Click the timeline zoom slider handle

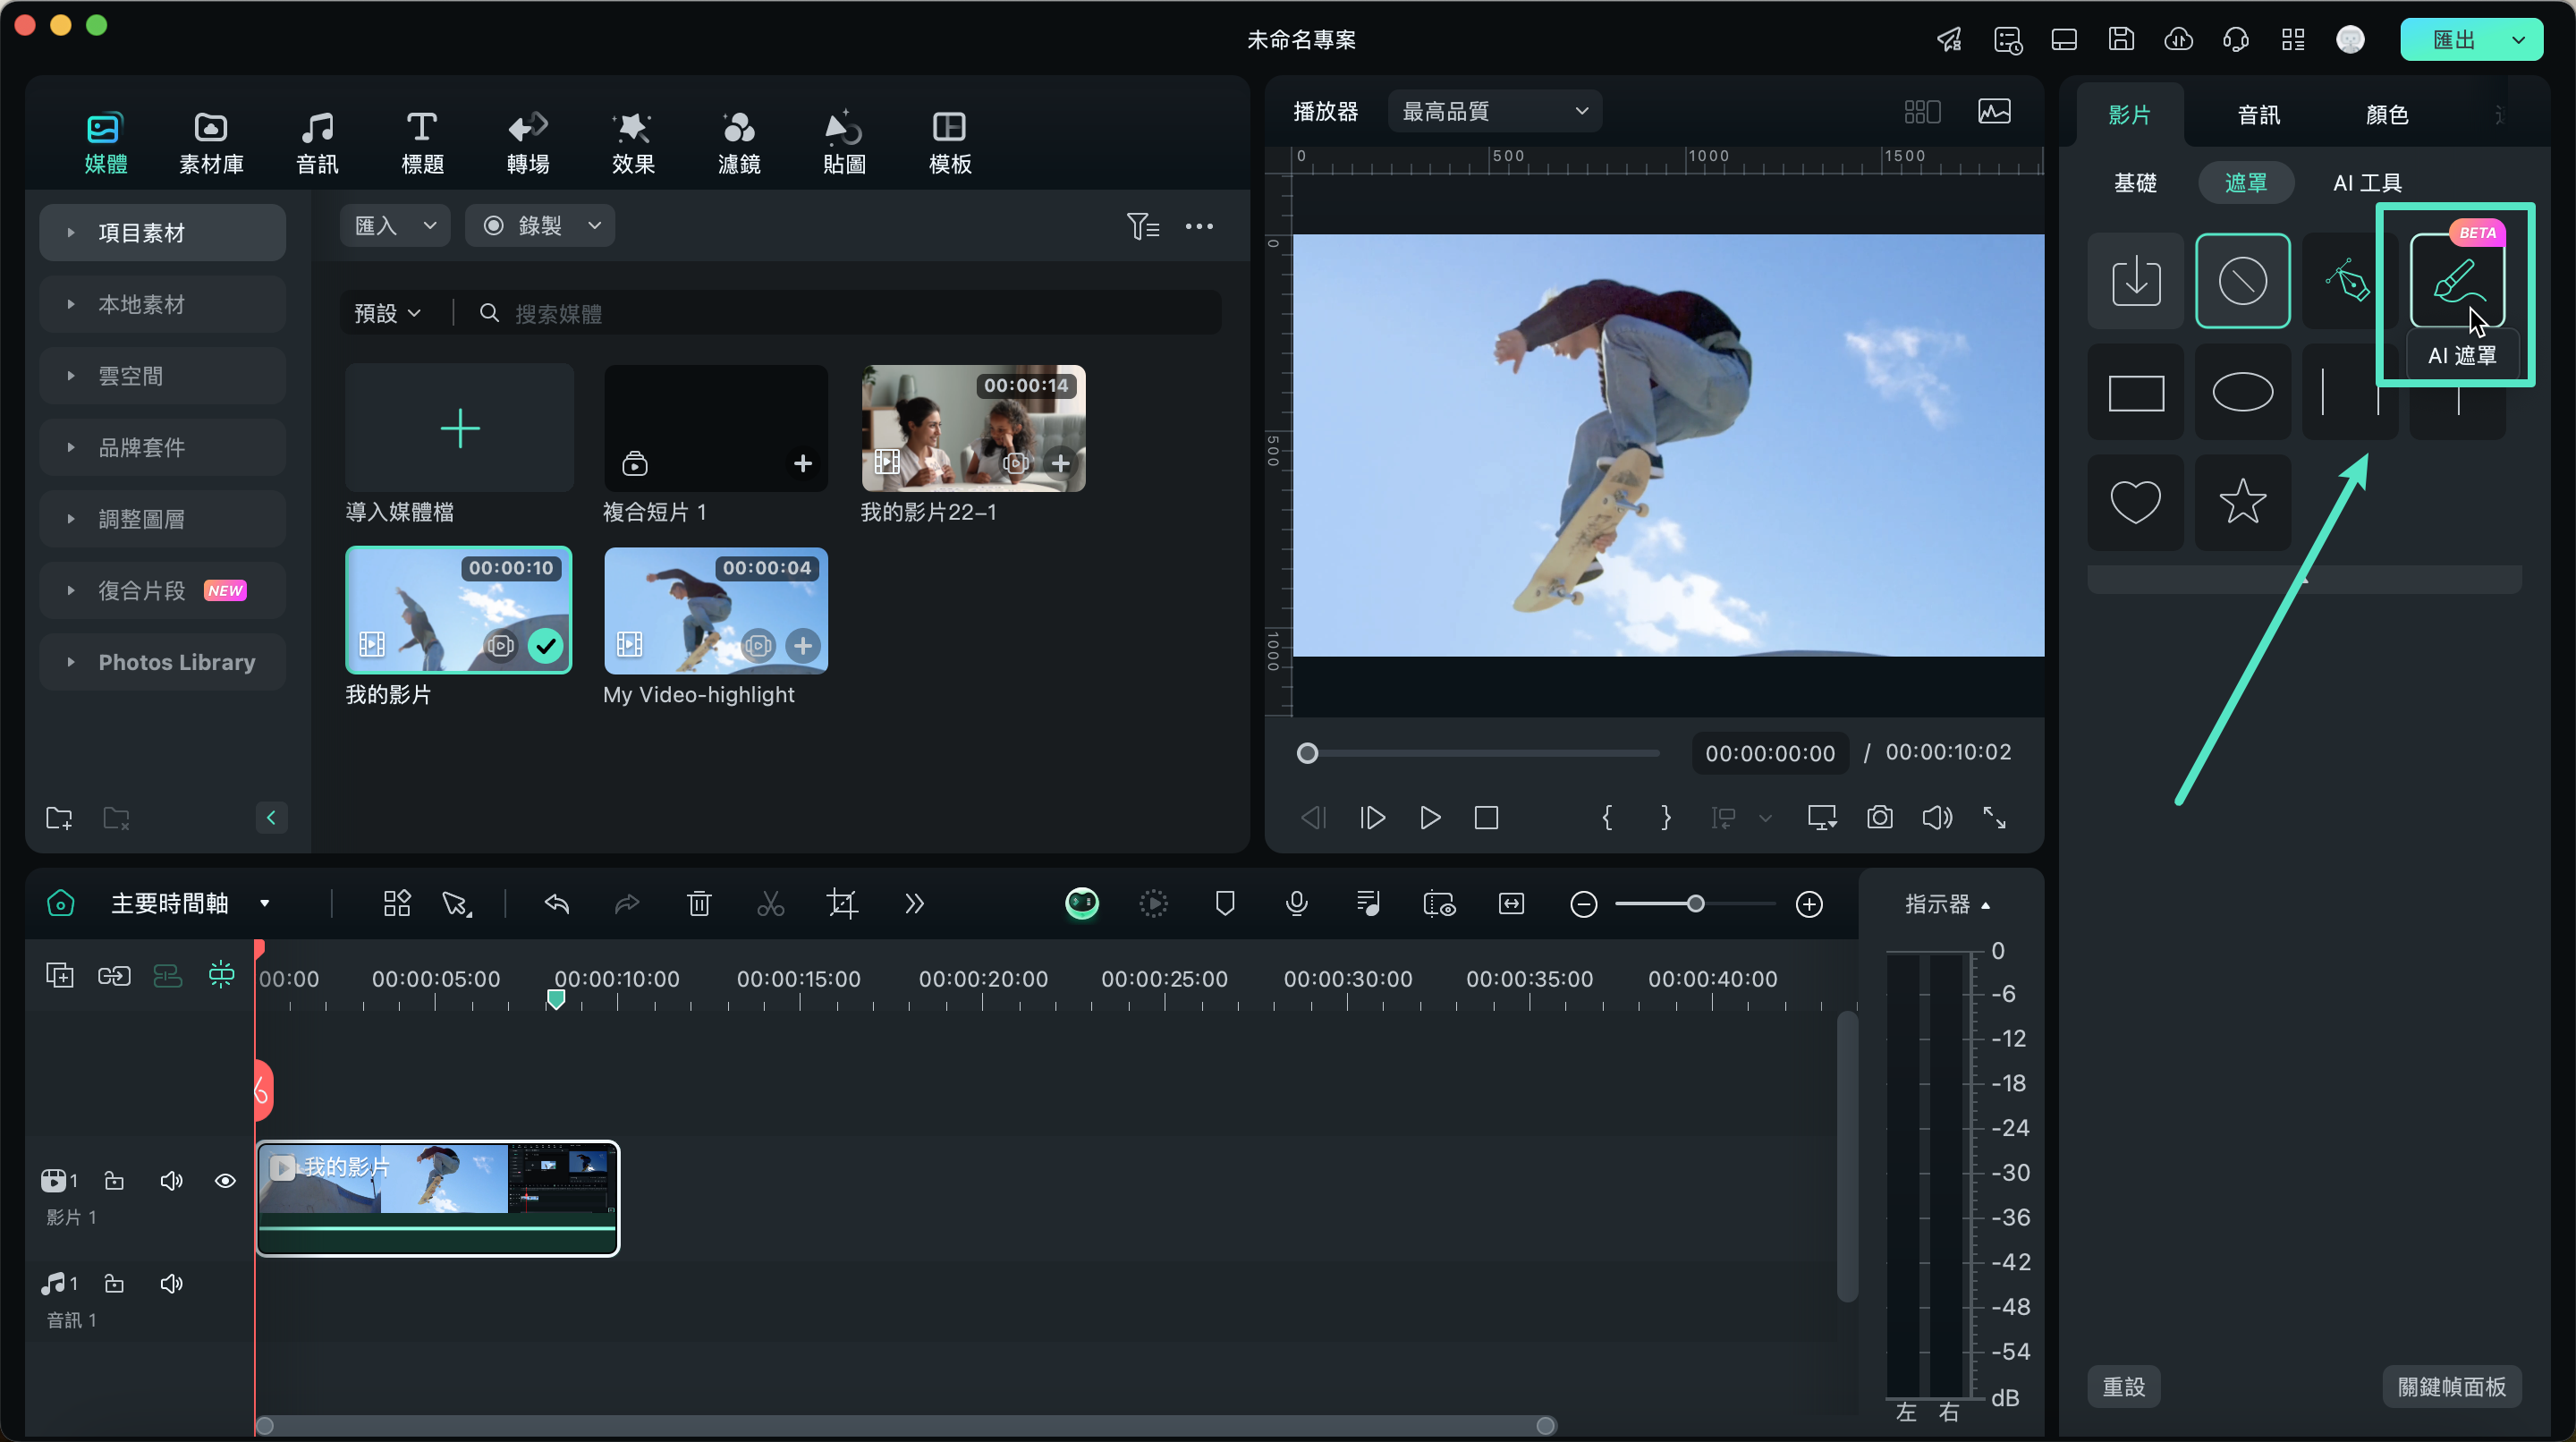tap(1695, 904)
